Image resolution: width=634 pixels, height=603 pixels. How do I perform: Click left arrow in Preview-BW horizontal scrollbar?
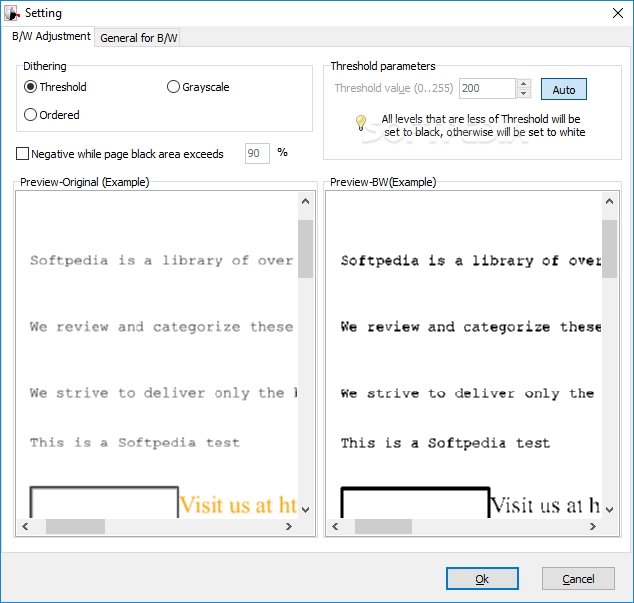pyautogui.click(x=335, y=526)
